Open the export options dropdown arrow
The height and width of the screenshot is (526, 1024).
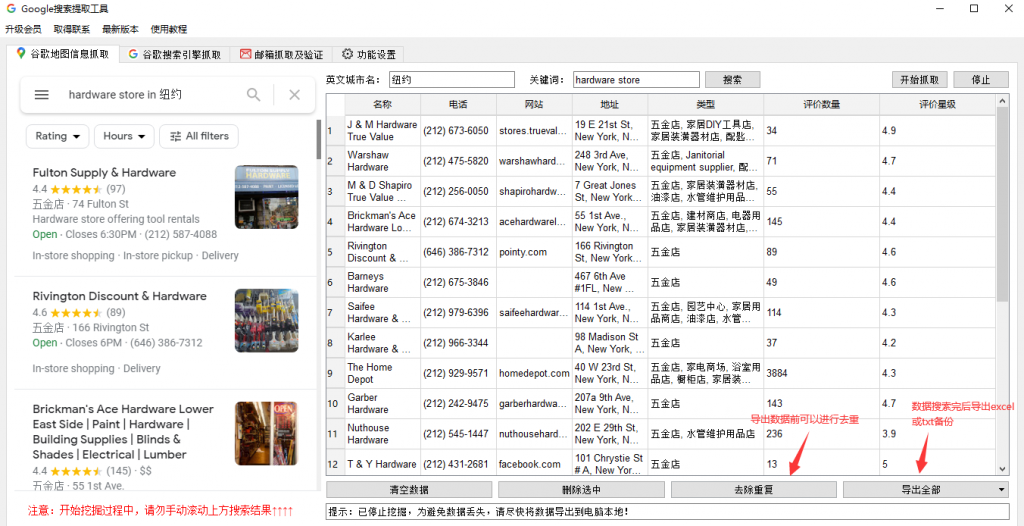pos(1001,489)
